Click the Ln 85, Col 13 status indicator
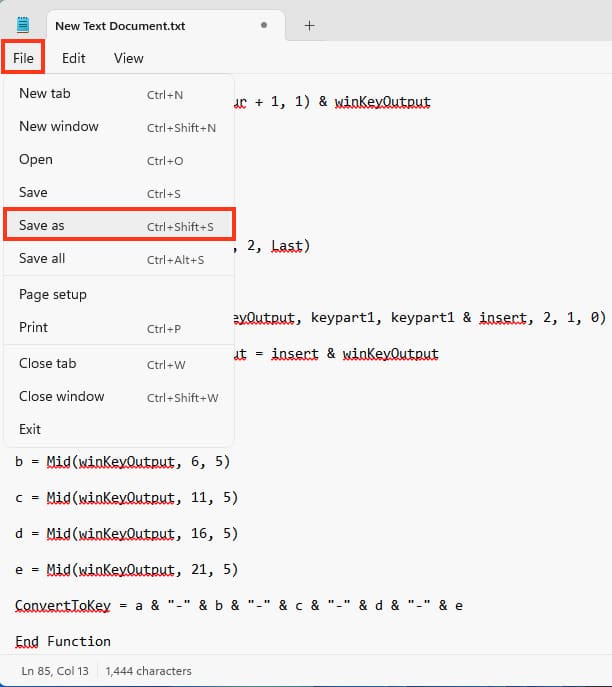Viewport: 612px width, 687px height. pos(55,671)
